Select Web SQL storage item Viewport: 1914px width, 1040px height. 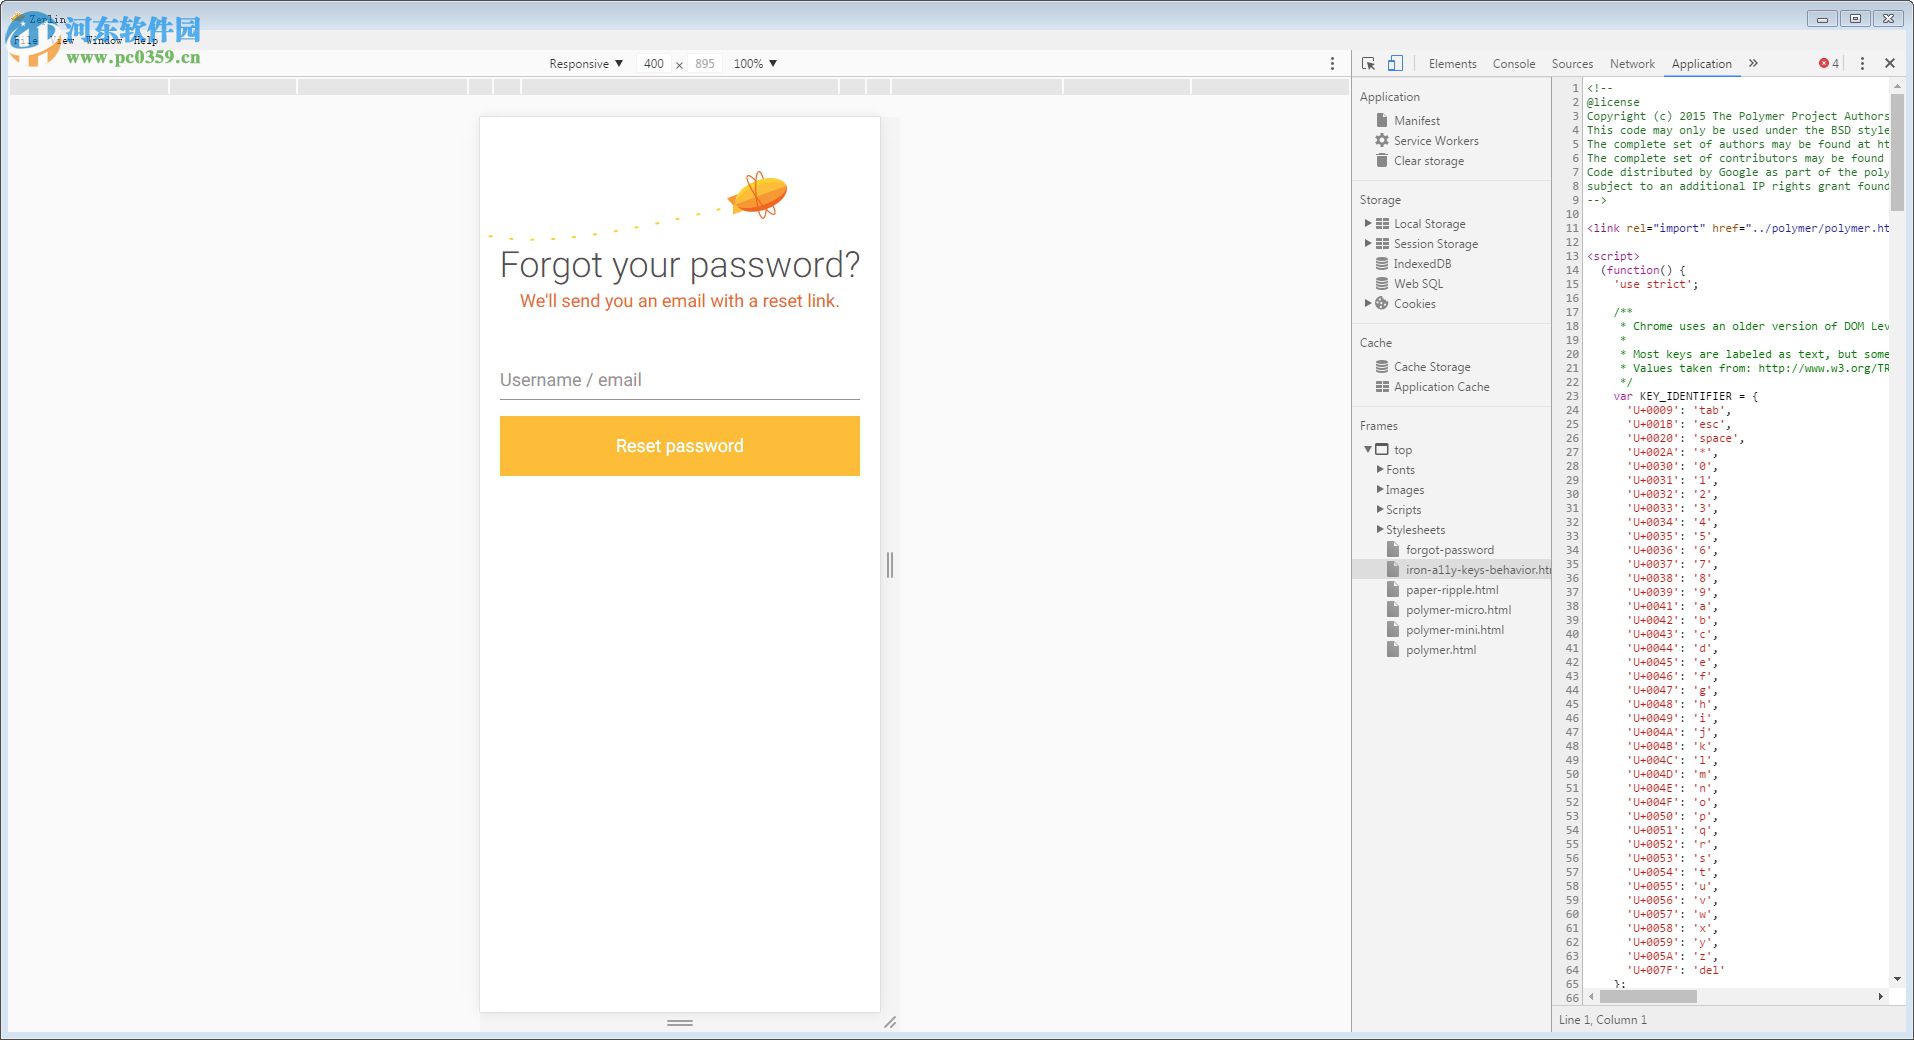1418,283
